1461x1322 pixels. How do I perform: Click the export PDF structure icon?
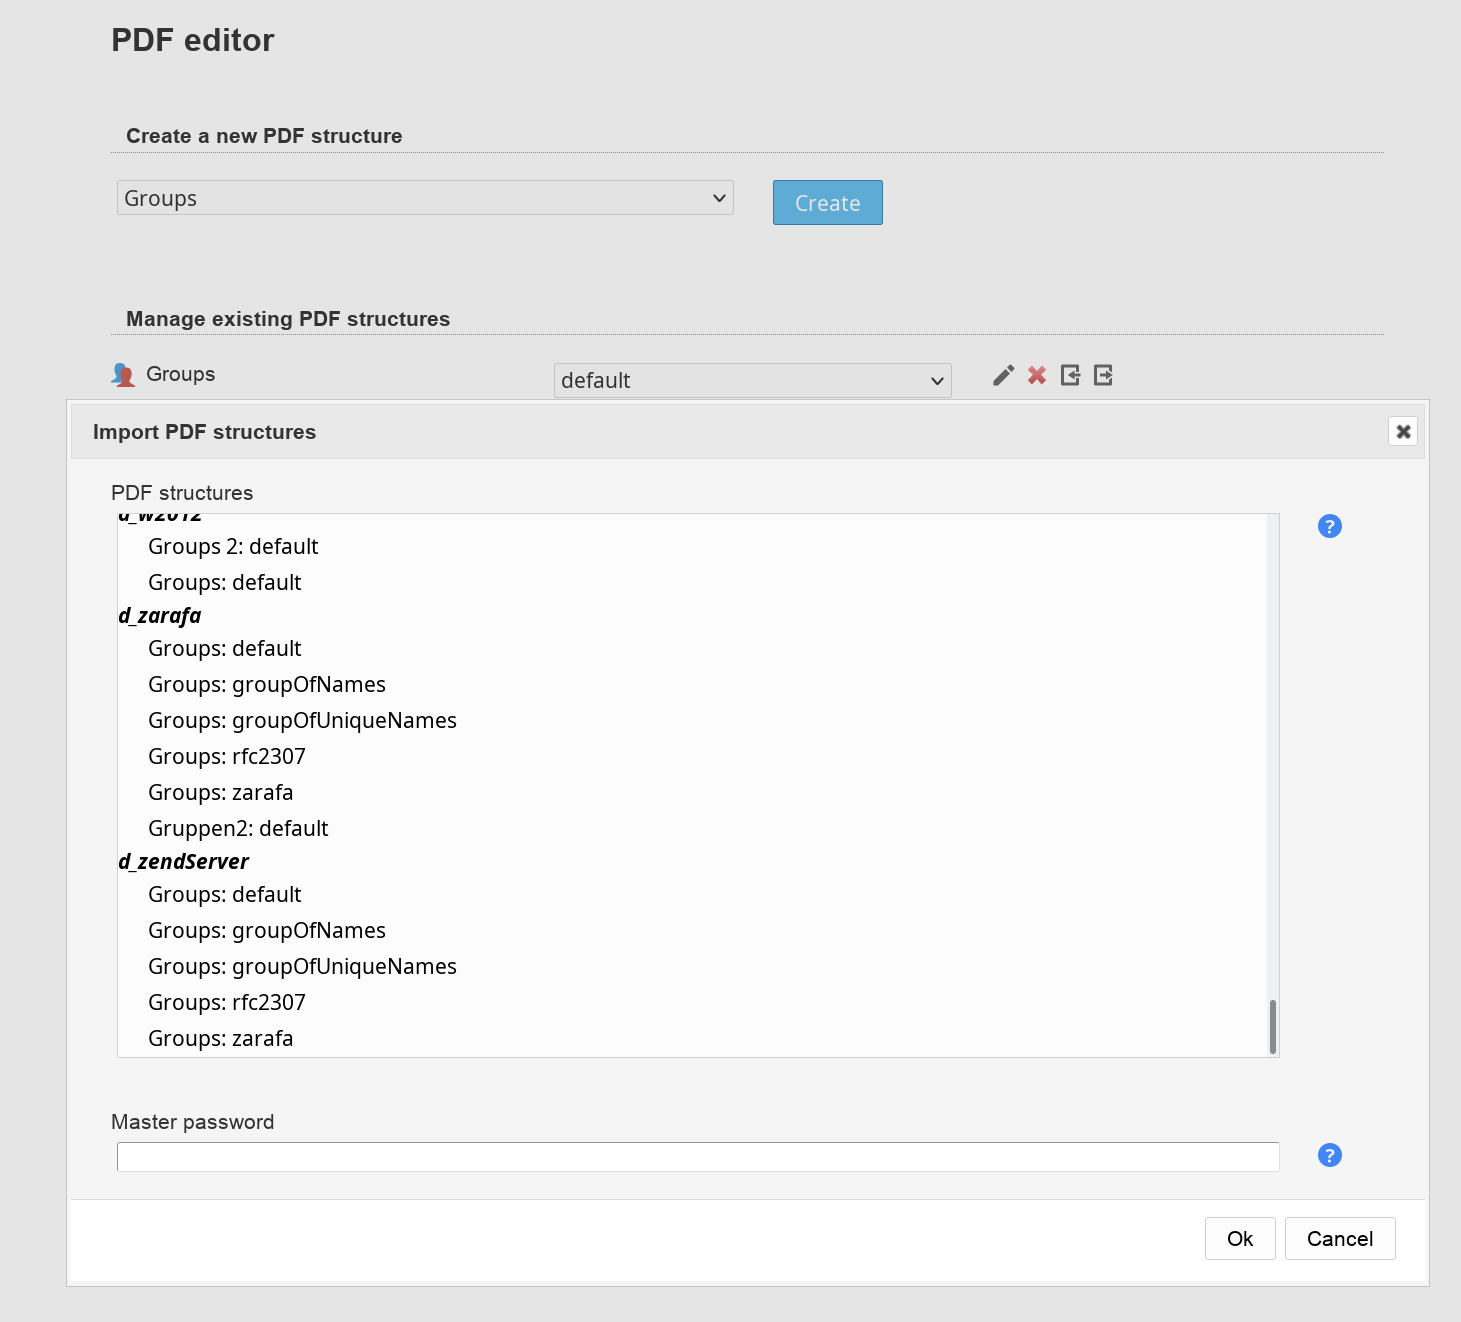pyautogui.click(x=1103, y=375)
